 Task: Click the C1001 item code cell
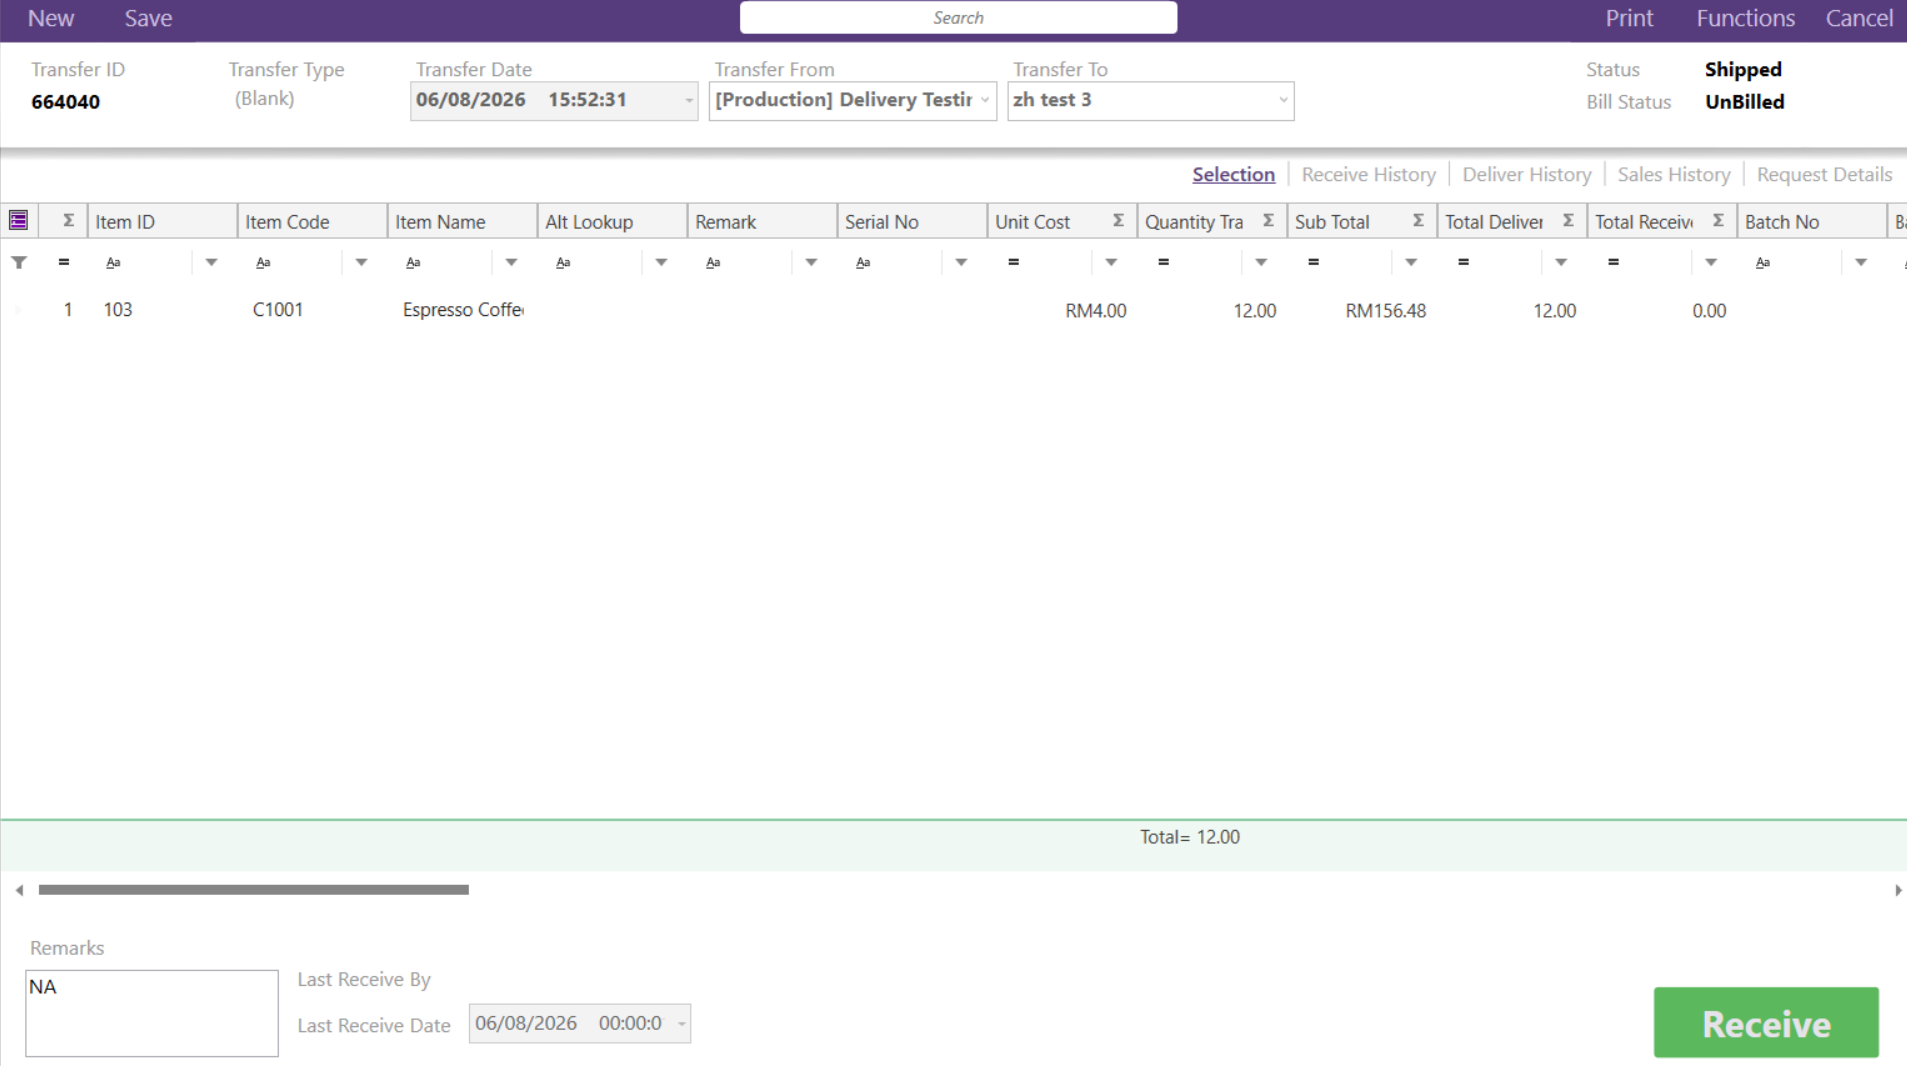312,310
